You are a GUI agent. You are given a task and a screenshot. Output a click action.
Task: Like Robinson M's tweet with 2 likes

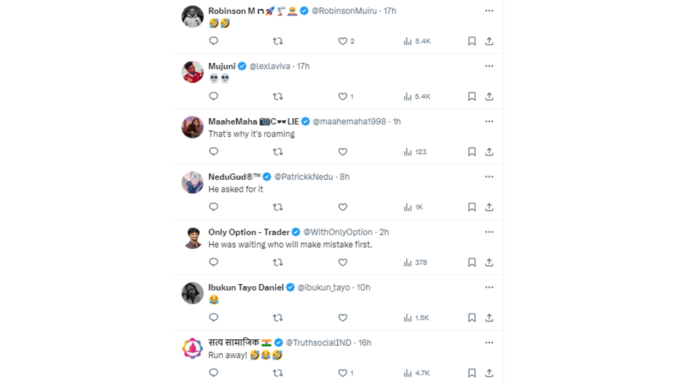point(346,41)
